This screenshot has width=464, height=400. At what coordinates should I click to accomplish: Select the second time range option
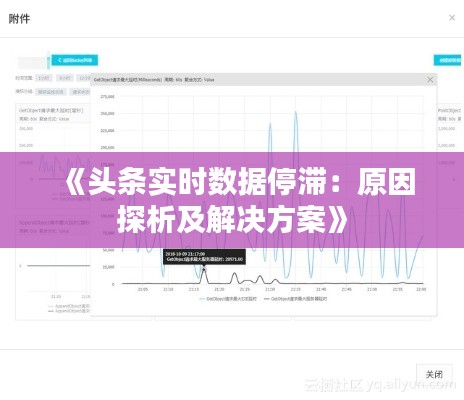64,78
